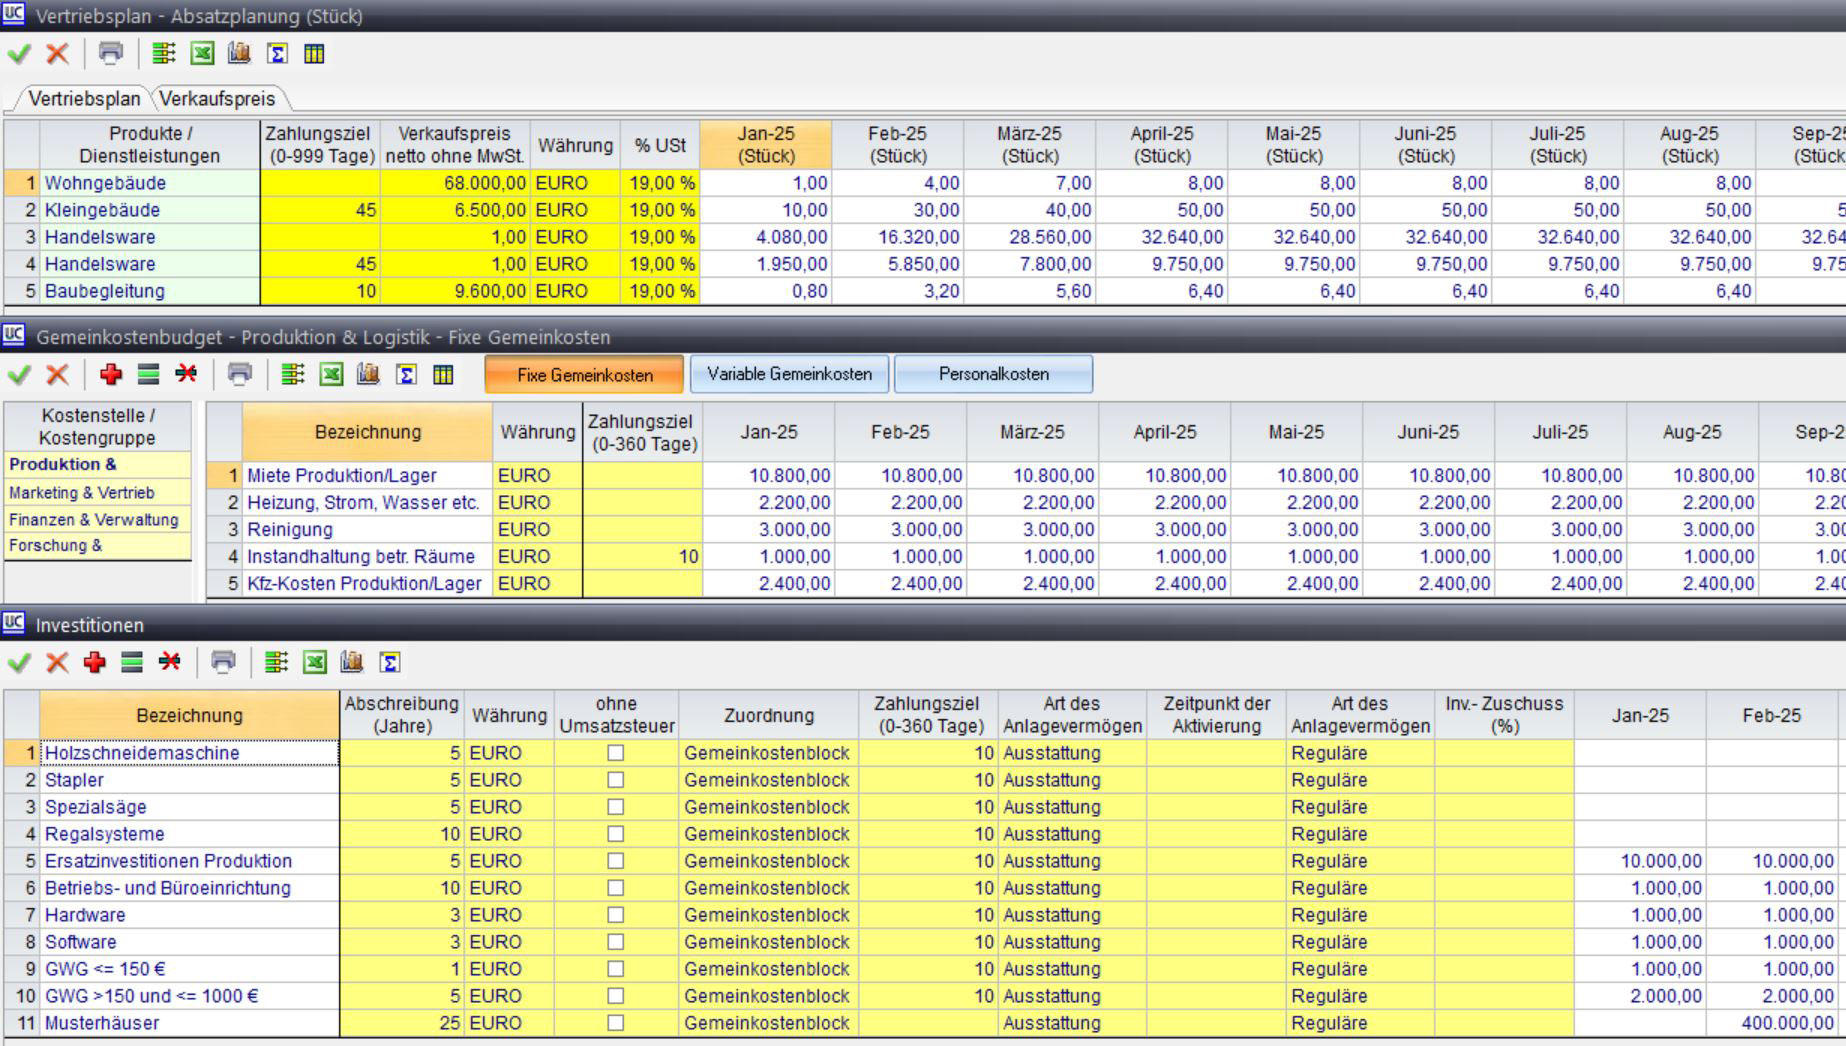
Task: Click the red plus icon in the Gemeinkostenbudget toolbar
Action: click(x=111, y=374)
